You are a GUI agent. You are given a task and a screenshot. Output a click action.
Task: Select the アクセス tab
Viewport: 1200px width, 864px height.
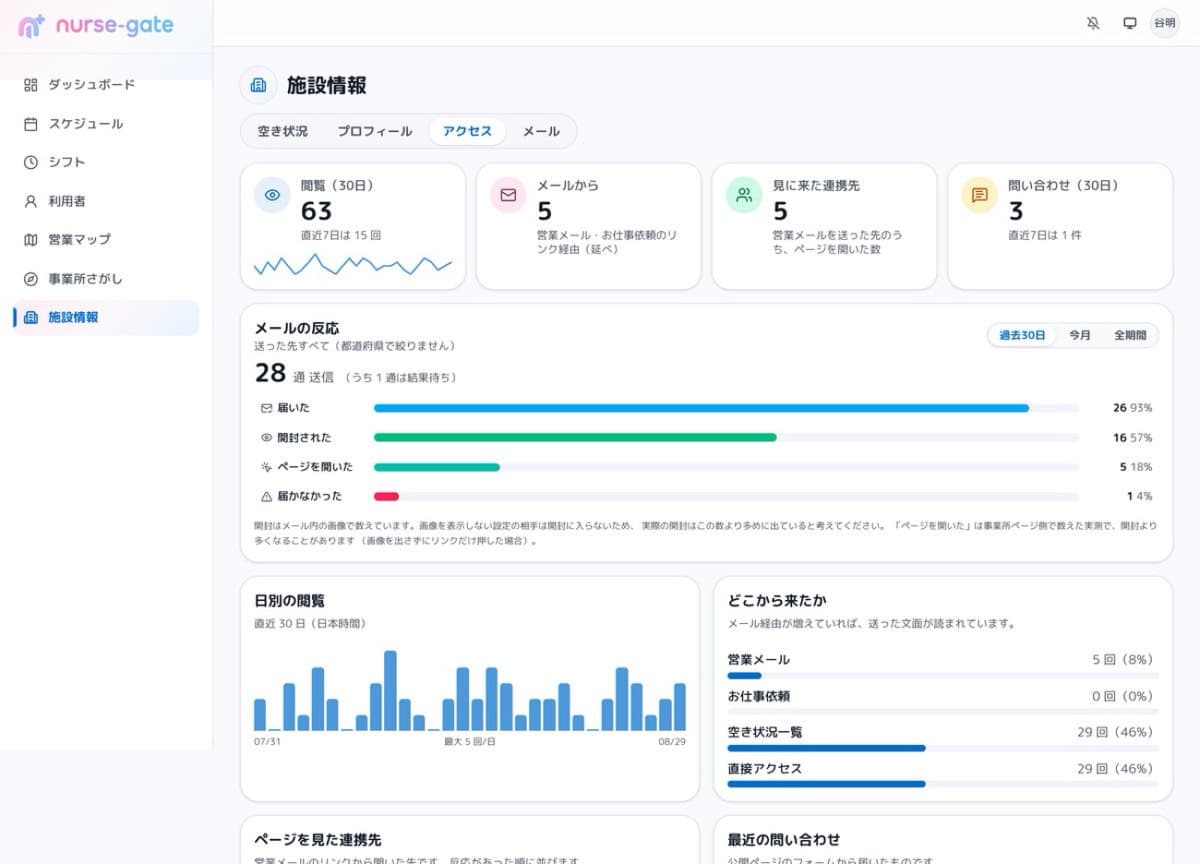pos(467,131)
